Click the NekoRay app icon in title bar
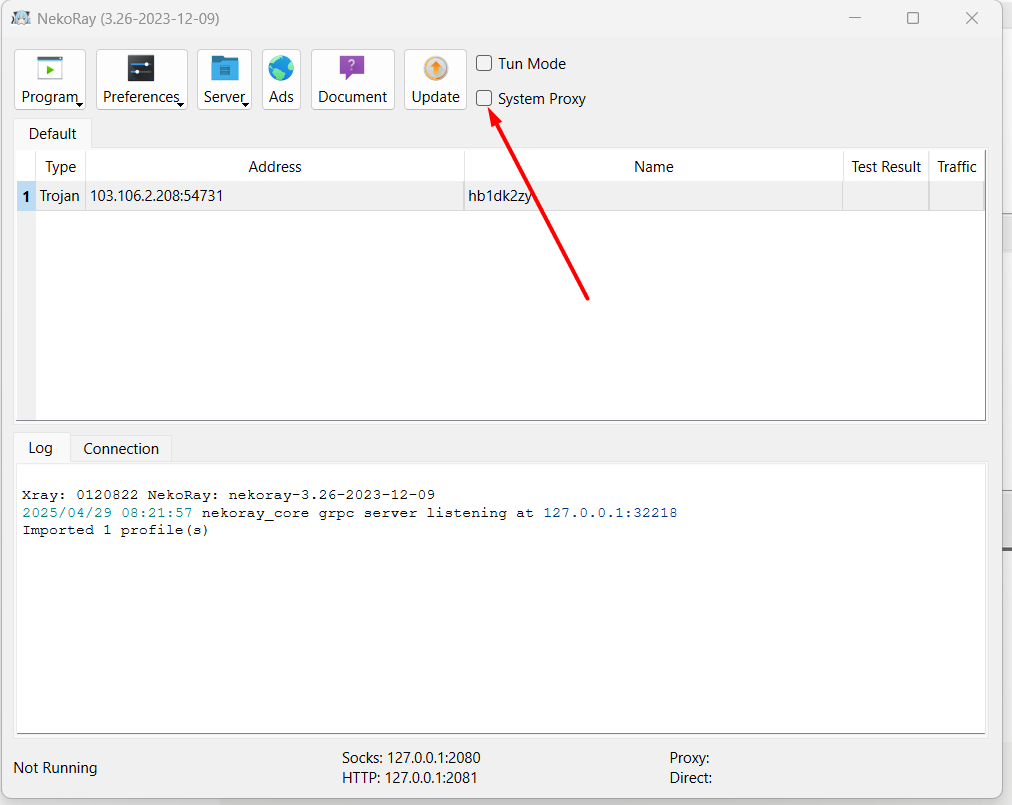Viewport: 1012px width, 805px height. (21, 18)
